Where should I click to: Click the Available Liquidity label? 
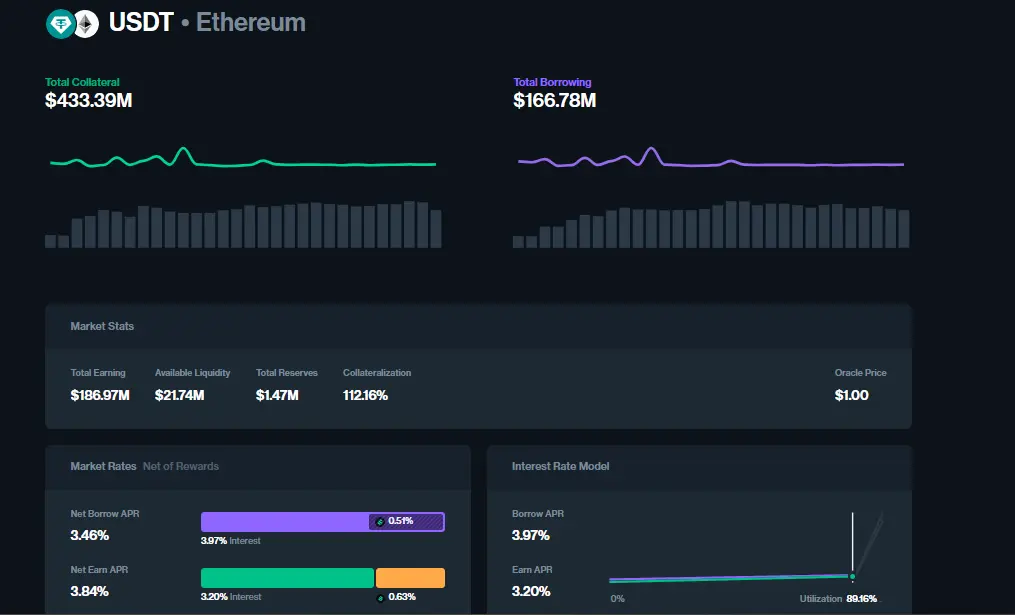[x=192, y=373]
